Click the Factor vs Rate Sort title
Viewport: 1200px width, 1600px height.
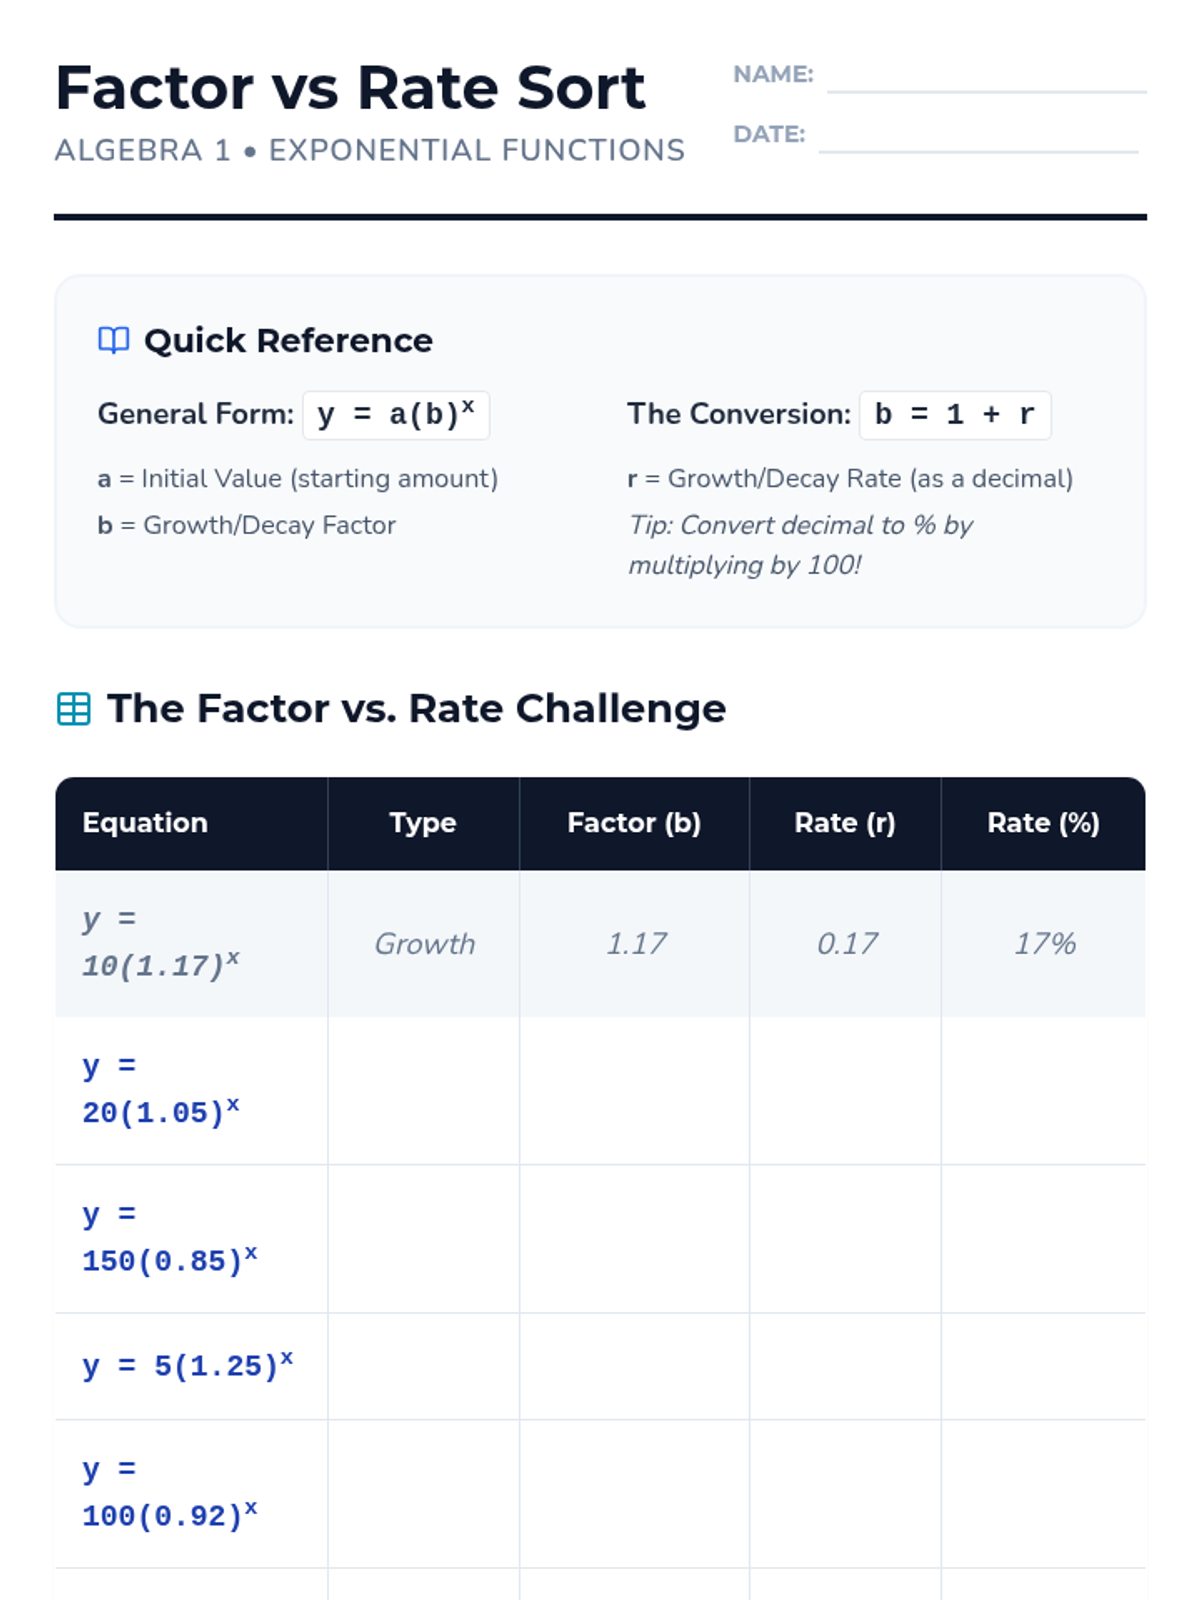point(350,88)
